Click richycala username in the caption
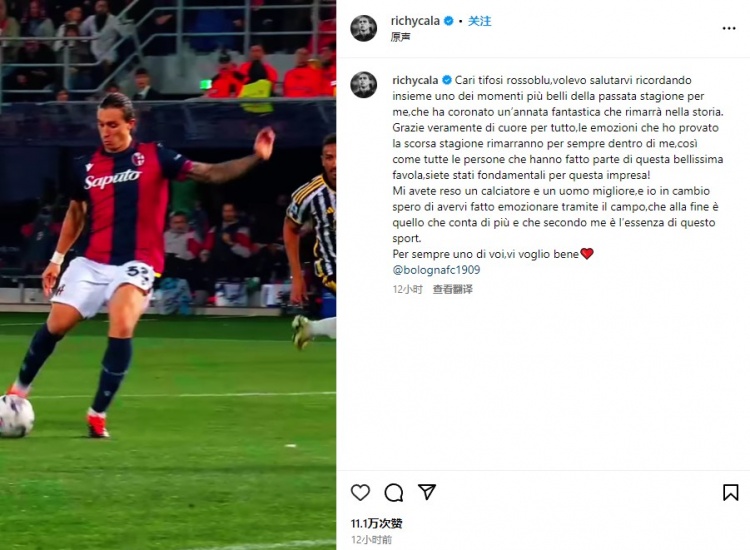 click(415, 80)
